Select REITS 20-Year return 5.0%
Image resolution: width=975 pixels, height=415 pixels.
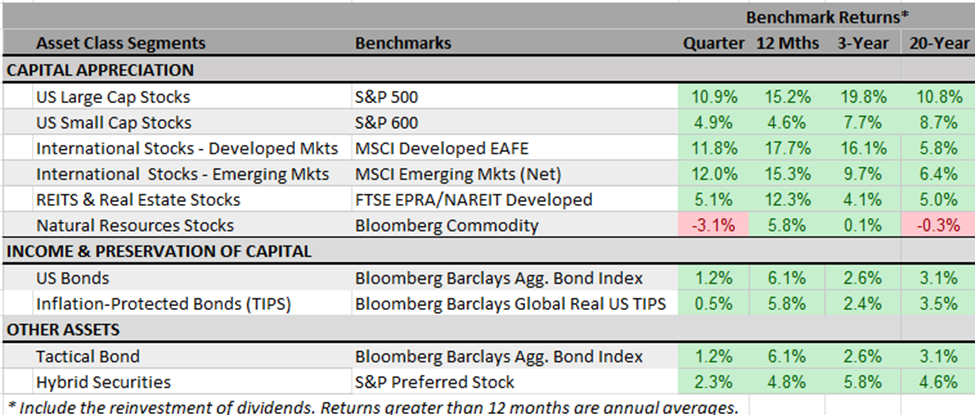pos(939,200)
